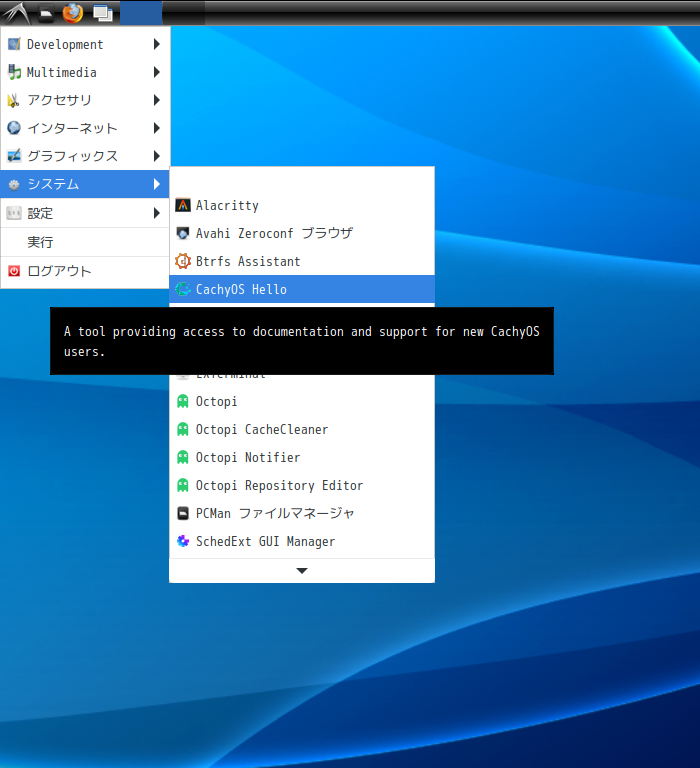
Task: Click the Octopi Notifier icon
Action: 183,457
